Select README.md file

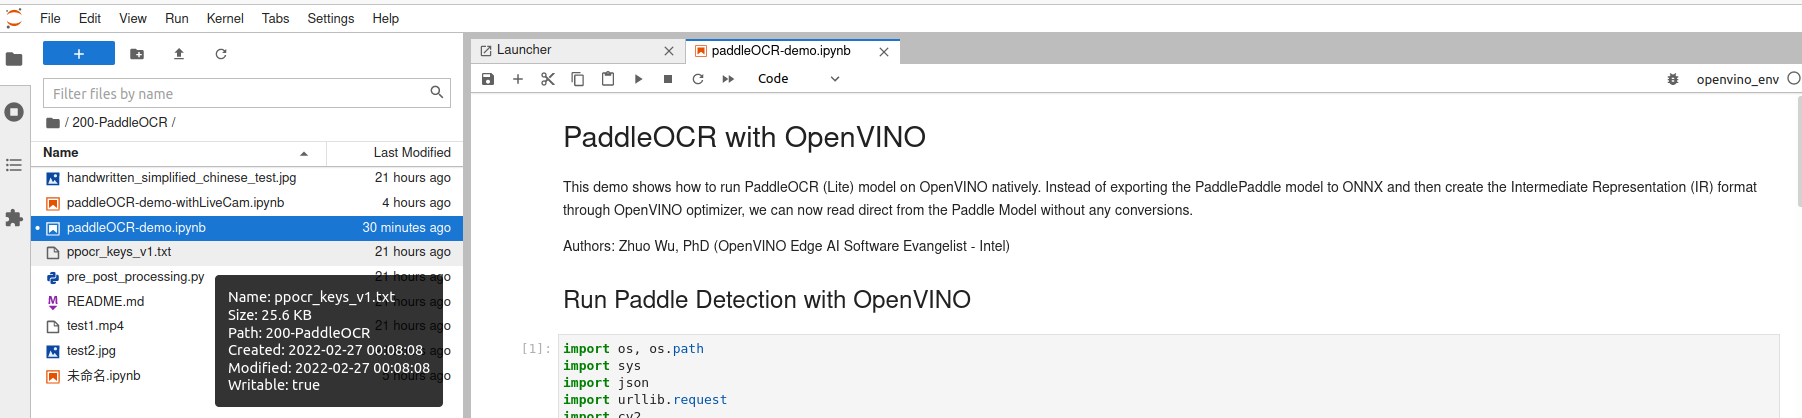pos(105,302)
